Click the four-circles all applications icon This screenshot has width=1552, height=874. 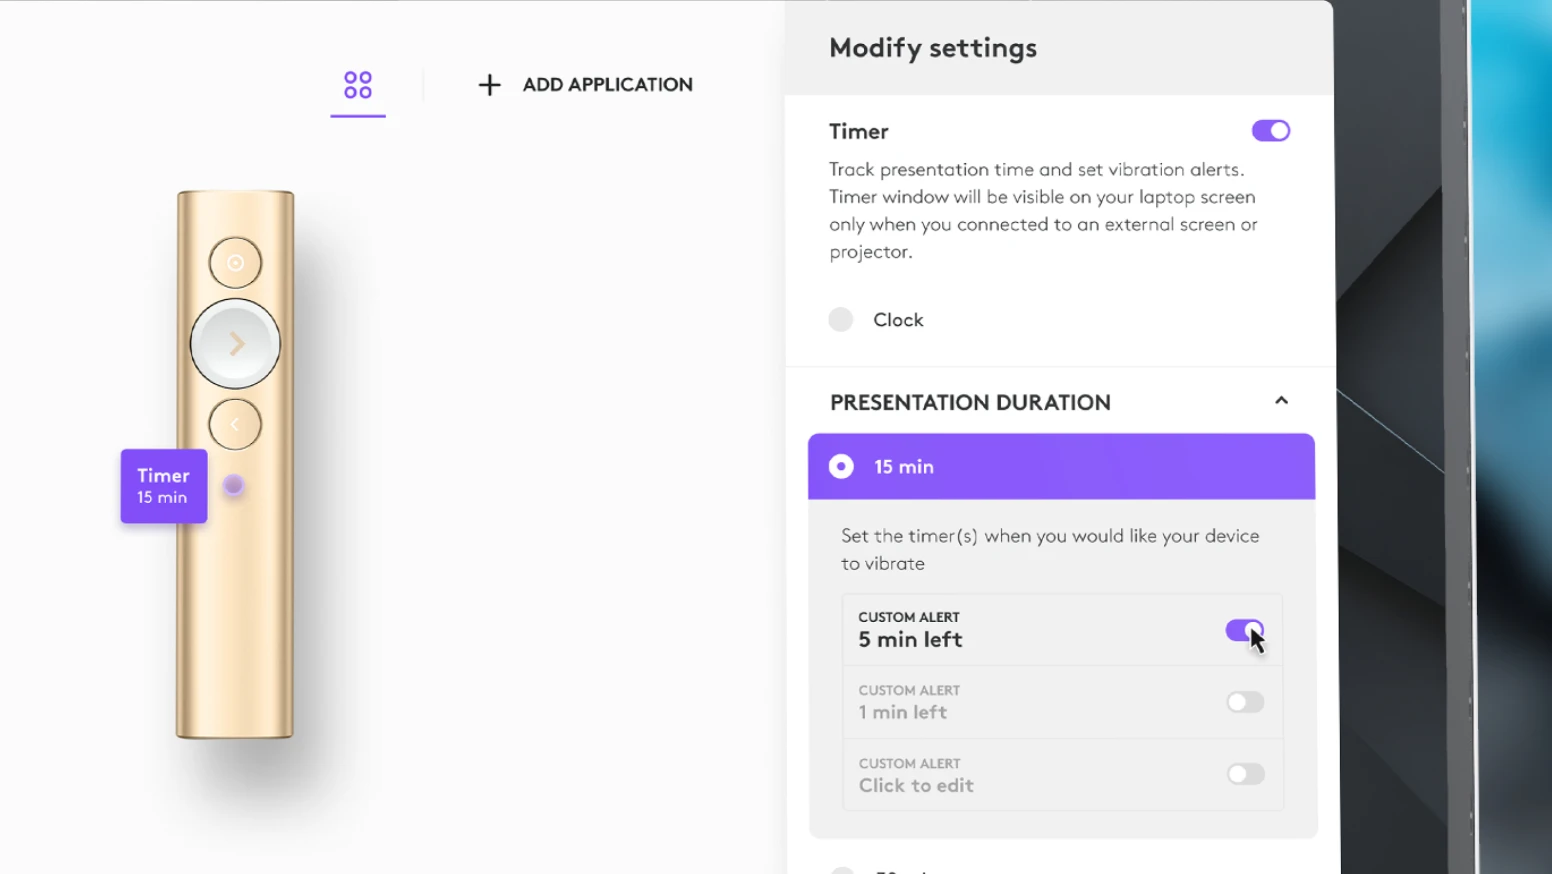tap(358, 85)
